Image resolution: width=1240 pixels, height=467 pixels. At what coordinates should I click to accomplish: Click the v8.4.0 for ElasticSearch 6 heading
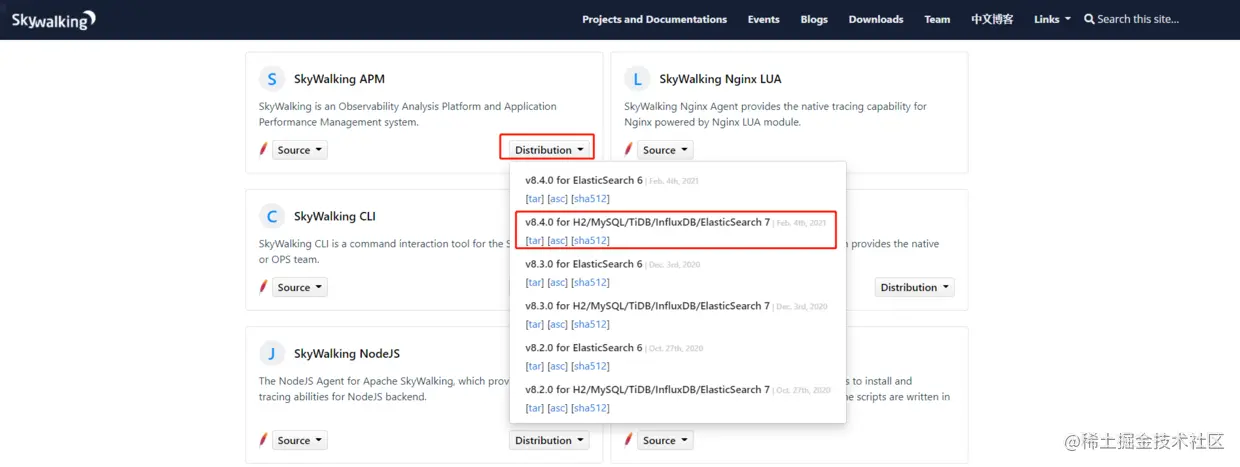pos(584,180)
